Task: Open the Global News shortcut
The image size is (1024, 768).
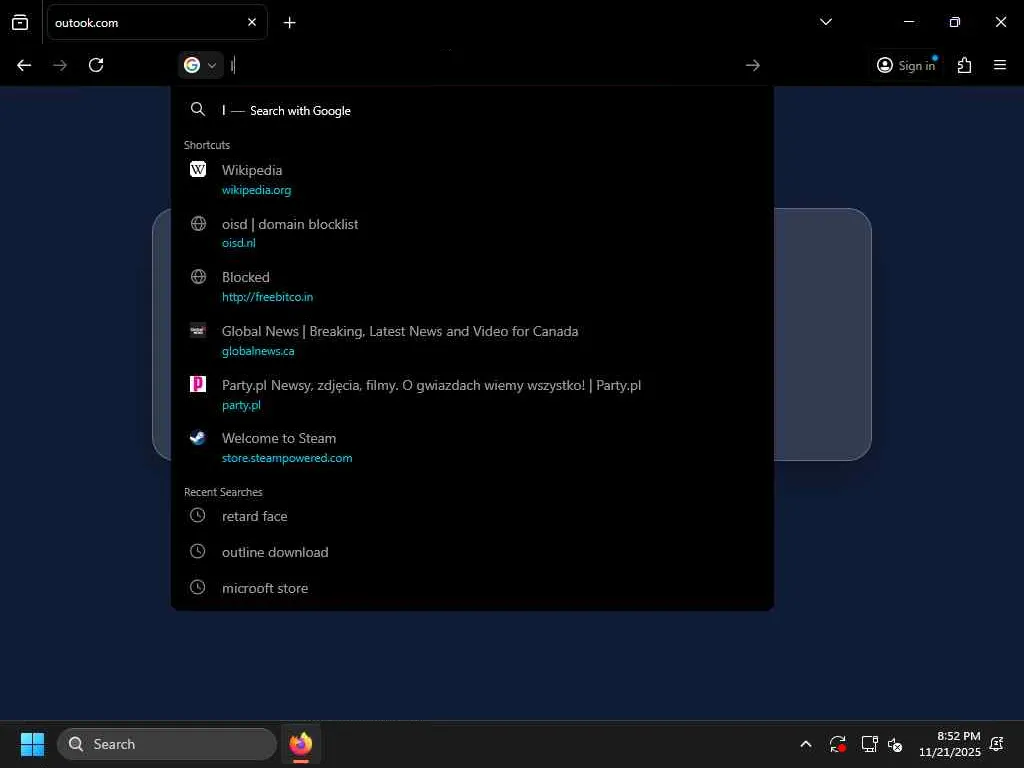Action: (x=472, y=340)
